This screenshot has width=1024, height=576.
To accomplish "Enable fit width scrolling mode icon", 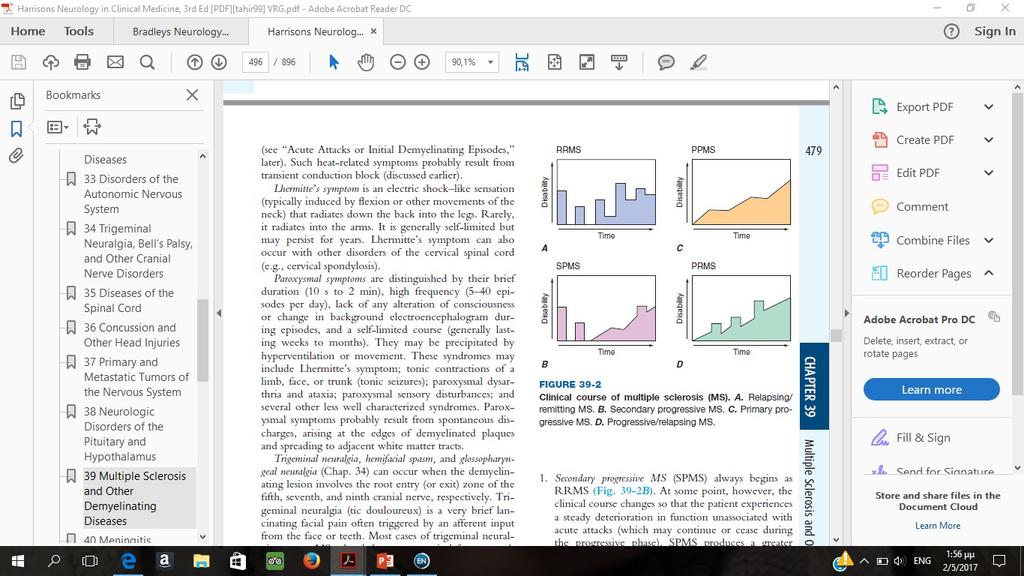I will coord(522,62).
